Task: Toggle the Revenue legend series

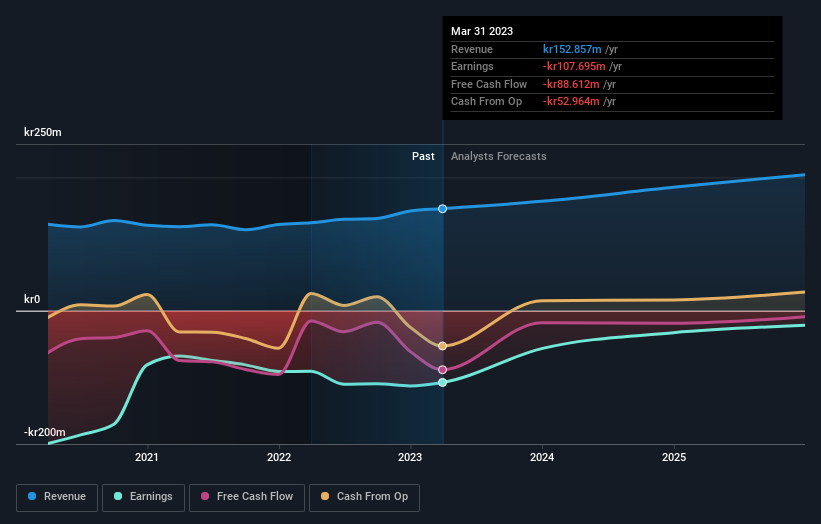Action: coord(57,497)
